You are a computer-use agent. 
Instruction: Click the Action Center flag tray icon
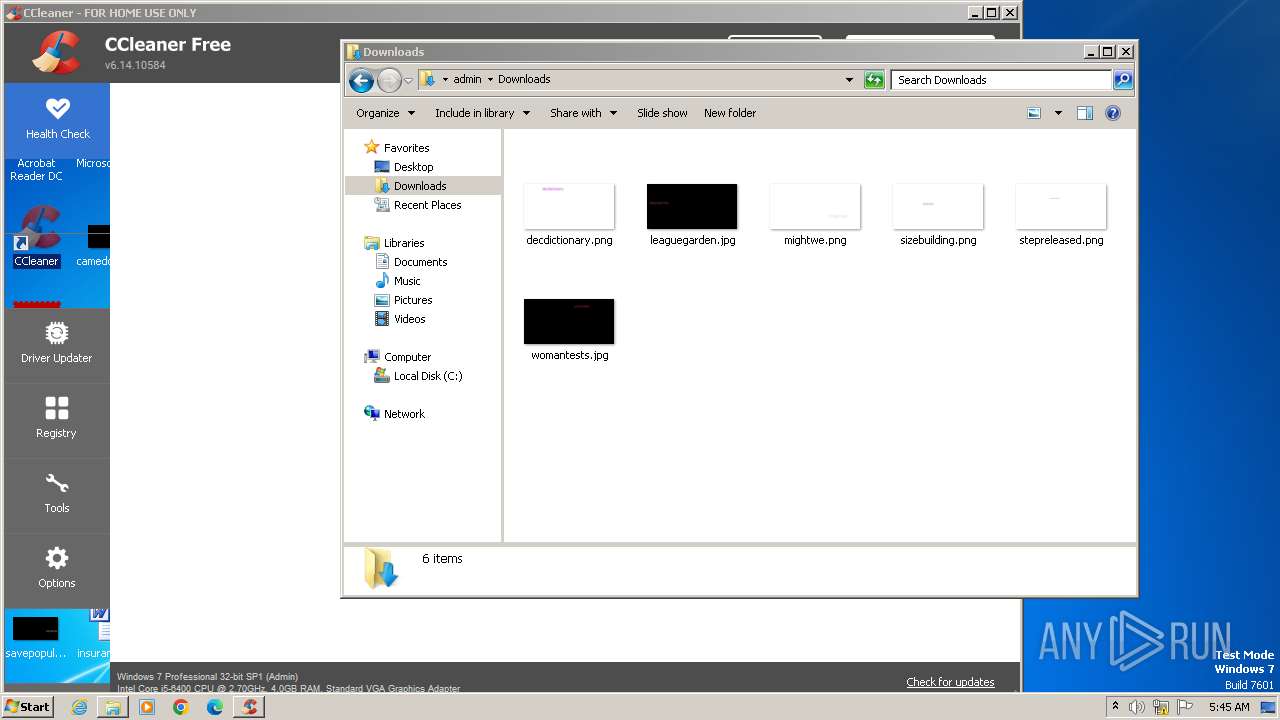pos(1185,707)
